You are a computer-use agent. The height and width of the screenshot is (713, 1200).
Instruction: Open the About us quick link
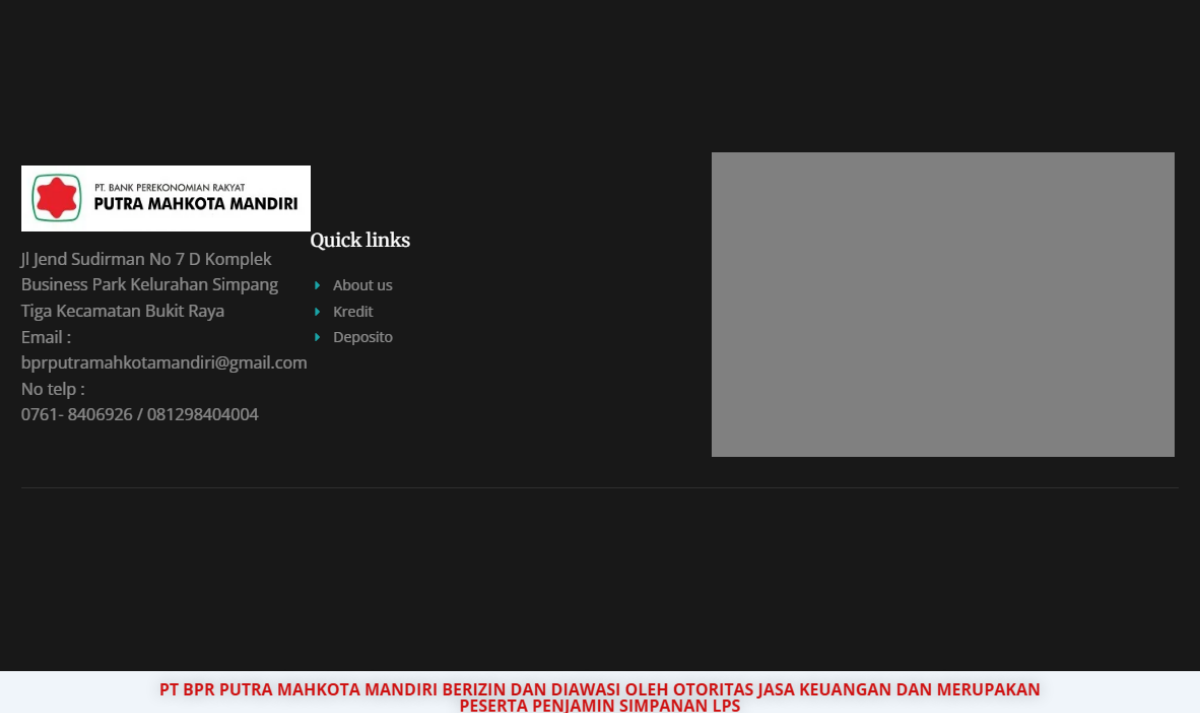(362, 286)
